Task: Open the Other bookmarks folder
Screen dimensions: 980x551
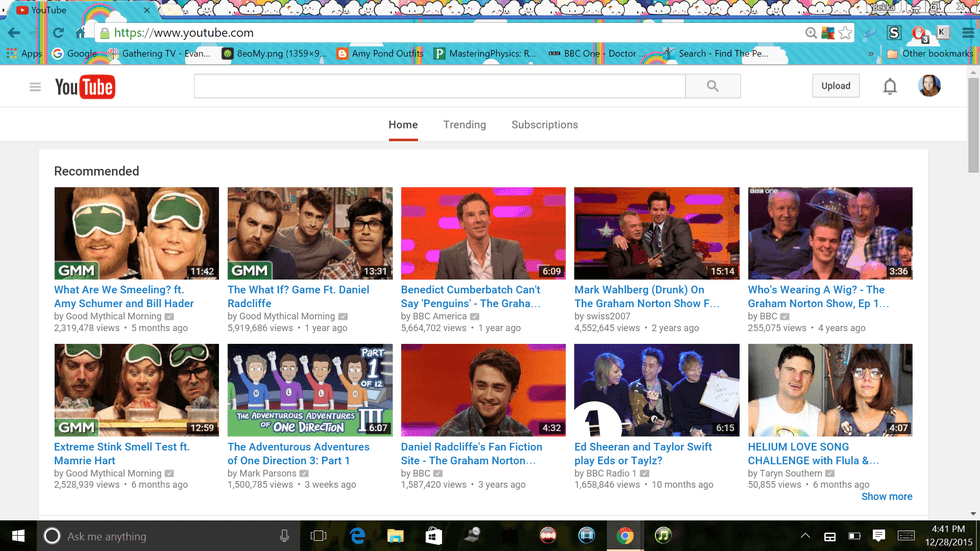Action: (928, 54)
